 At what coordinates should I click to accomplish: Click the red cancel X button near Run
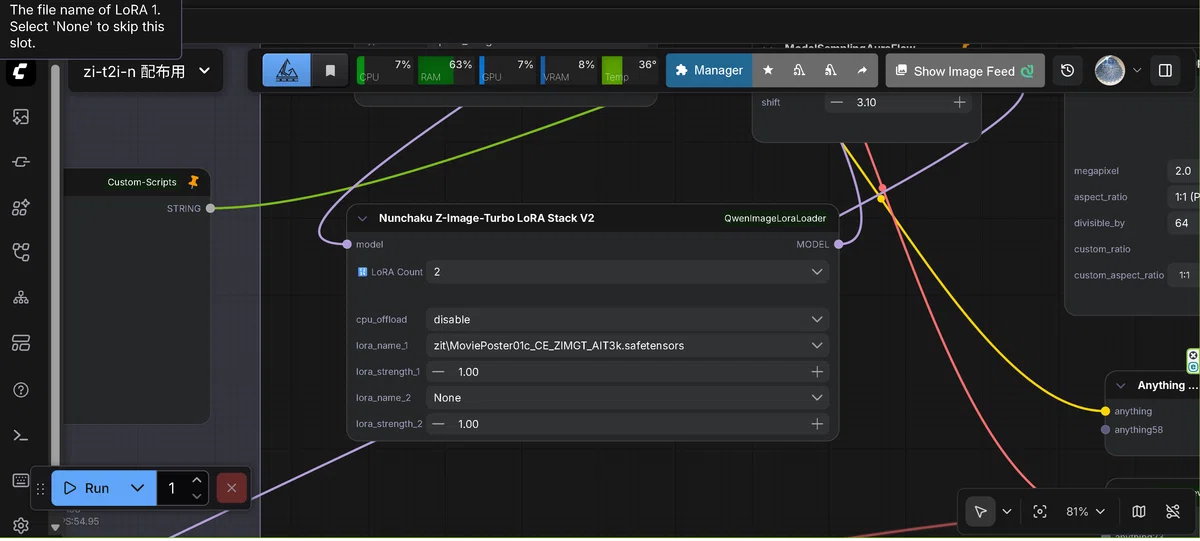(231, 488)
